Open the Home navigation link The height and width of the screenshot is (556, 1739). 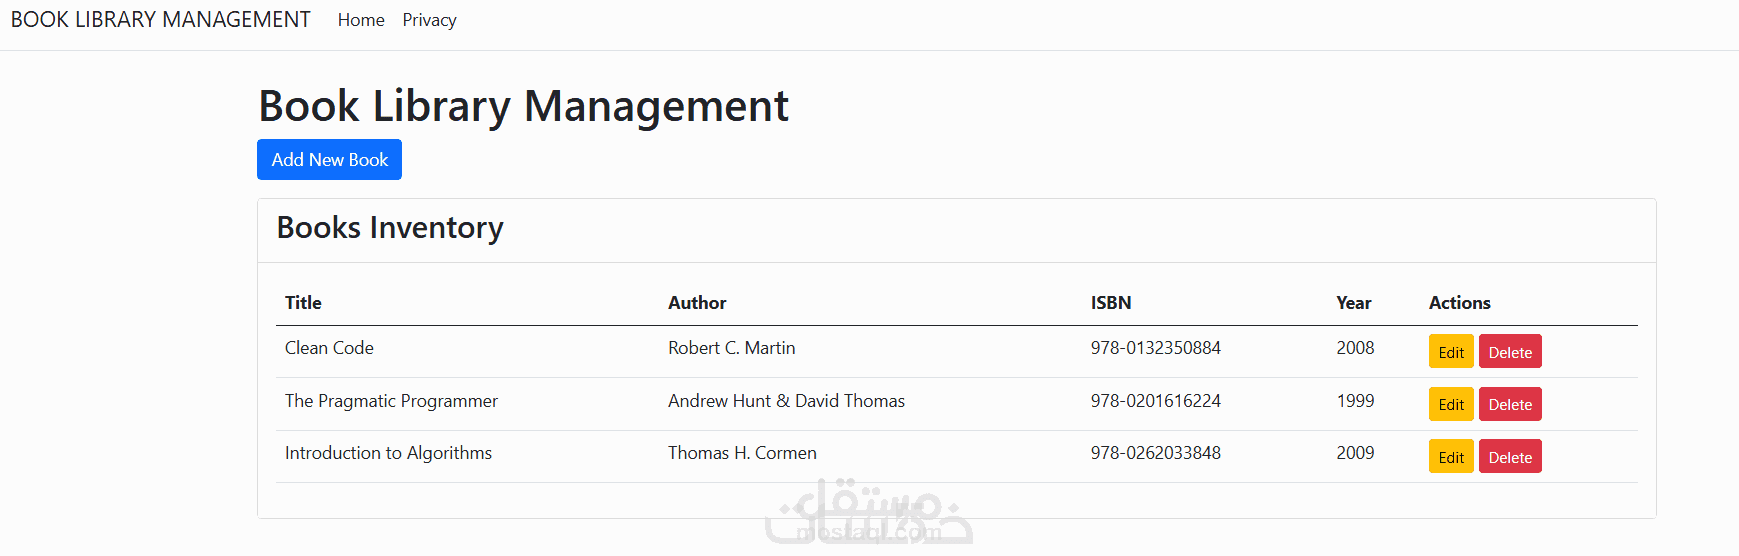361,20
